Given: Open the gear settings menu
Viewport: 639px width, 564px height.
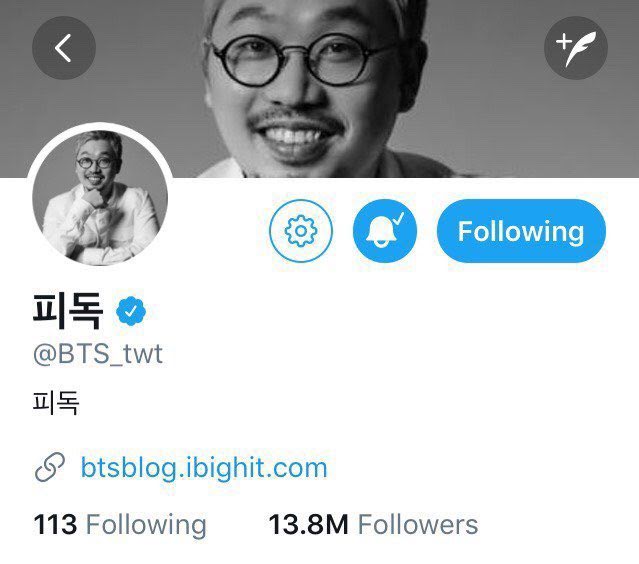Looking at the screenshot, I should point(301,231).
